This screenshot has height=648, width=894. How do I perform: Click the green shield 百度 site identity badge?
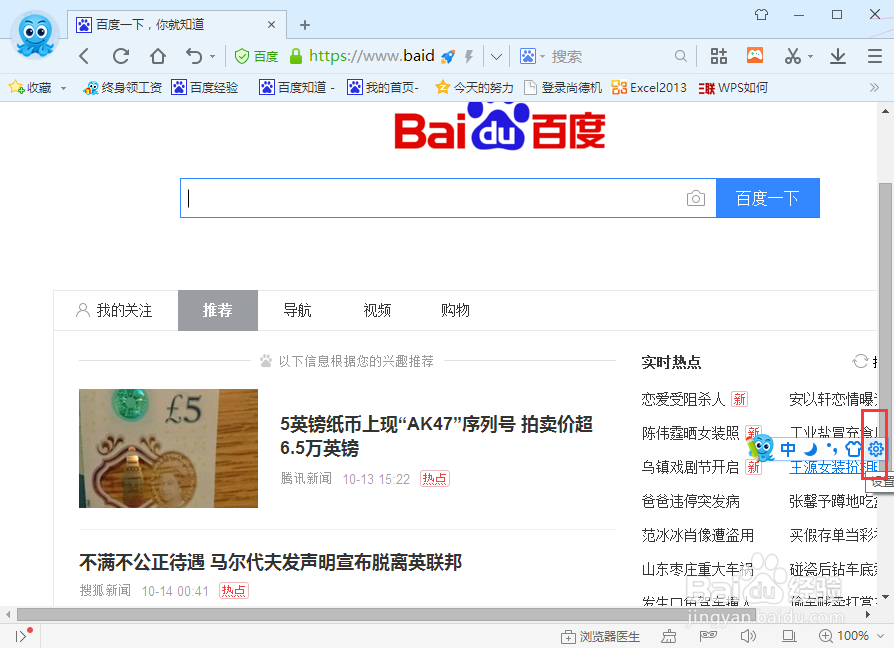256,56
